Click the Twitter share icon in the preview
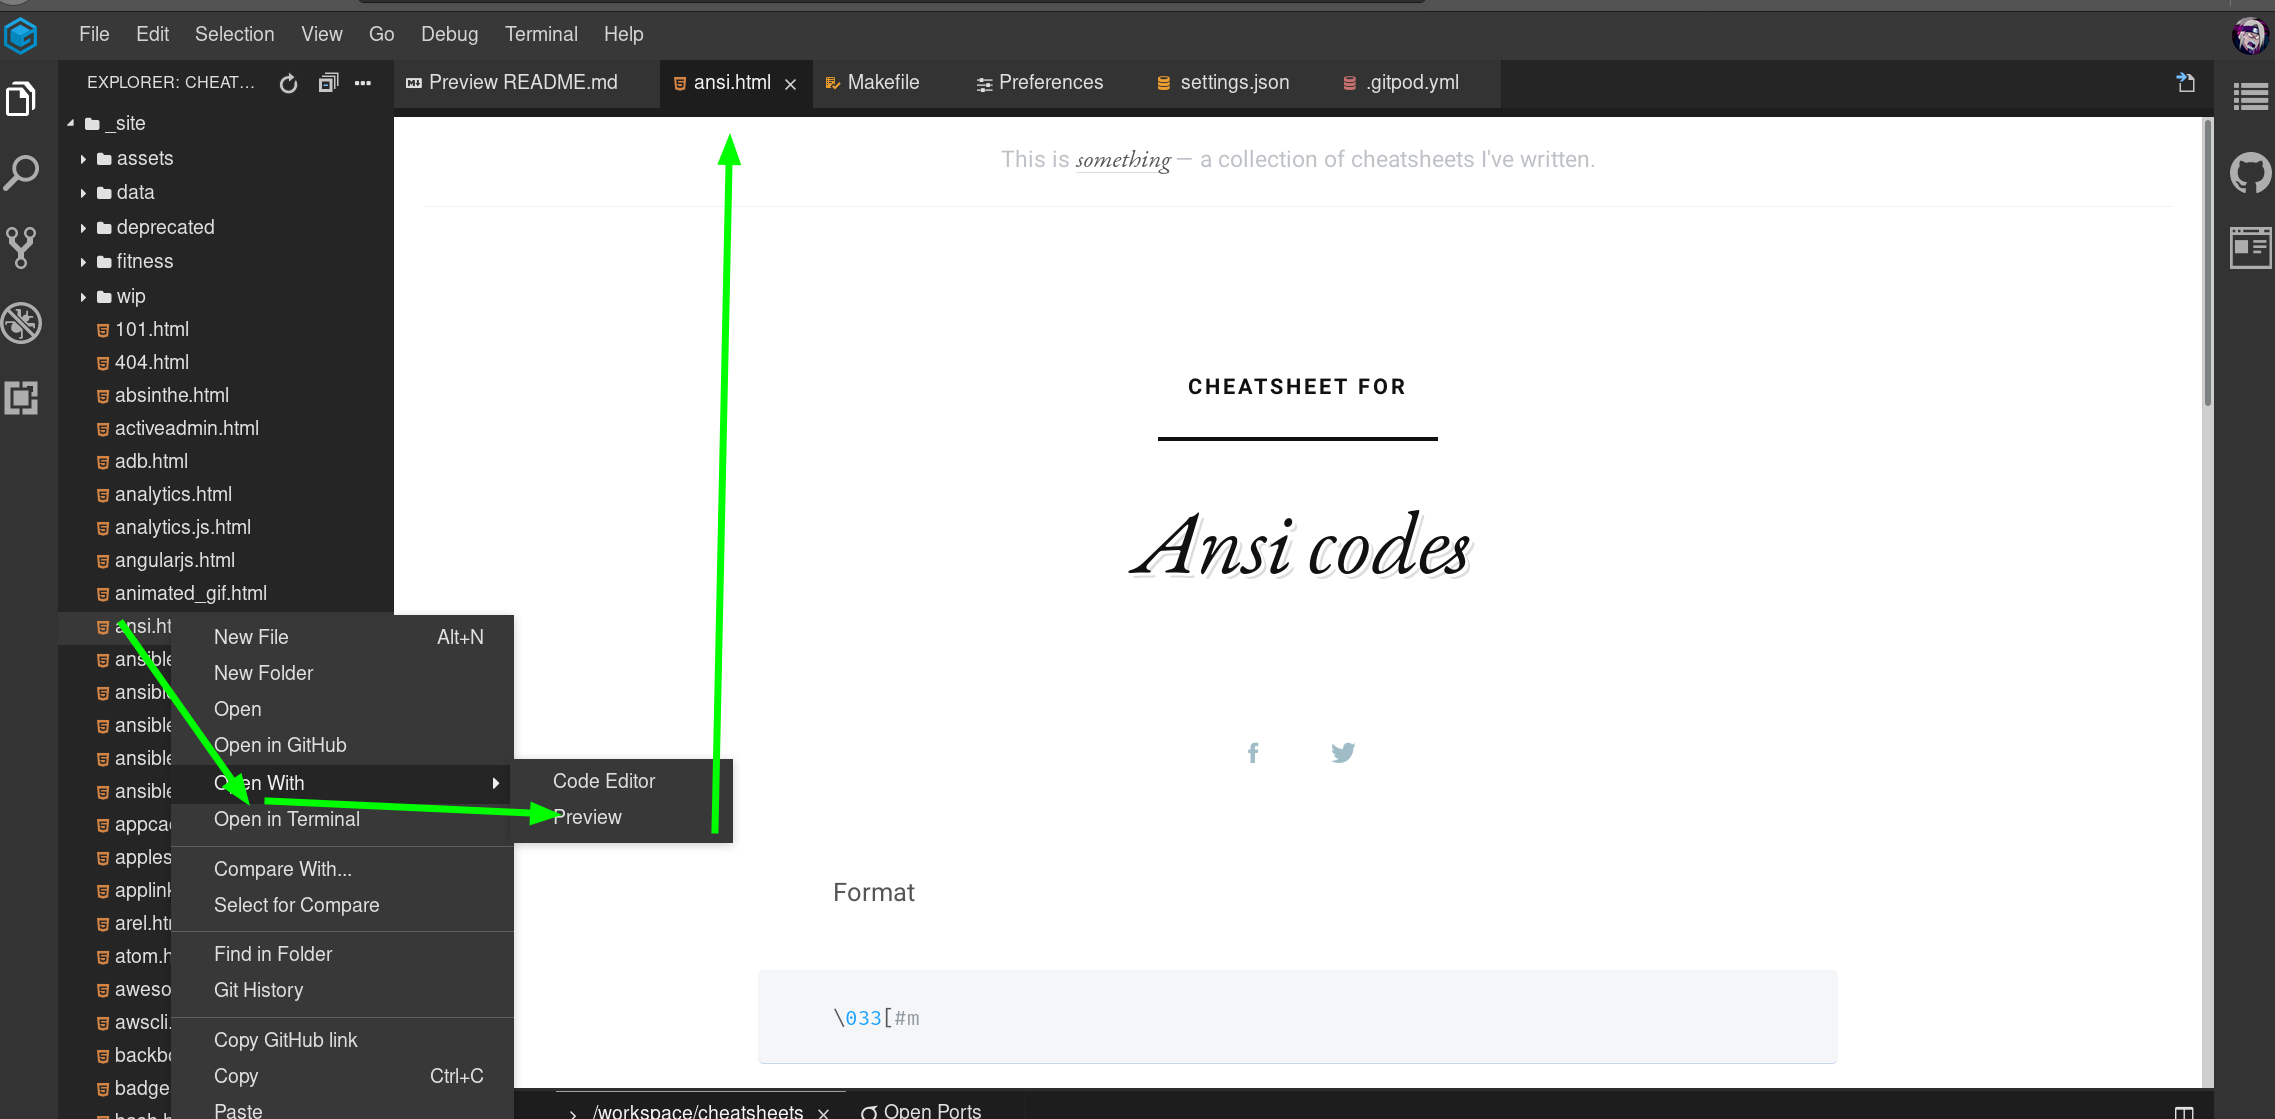 point(1342,752)
